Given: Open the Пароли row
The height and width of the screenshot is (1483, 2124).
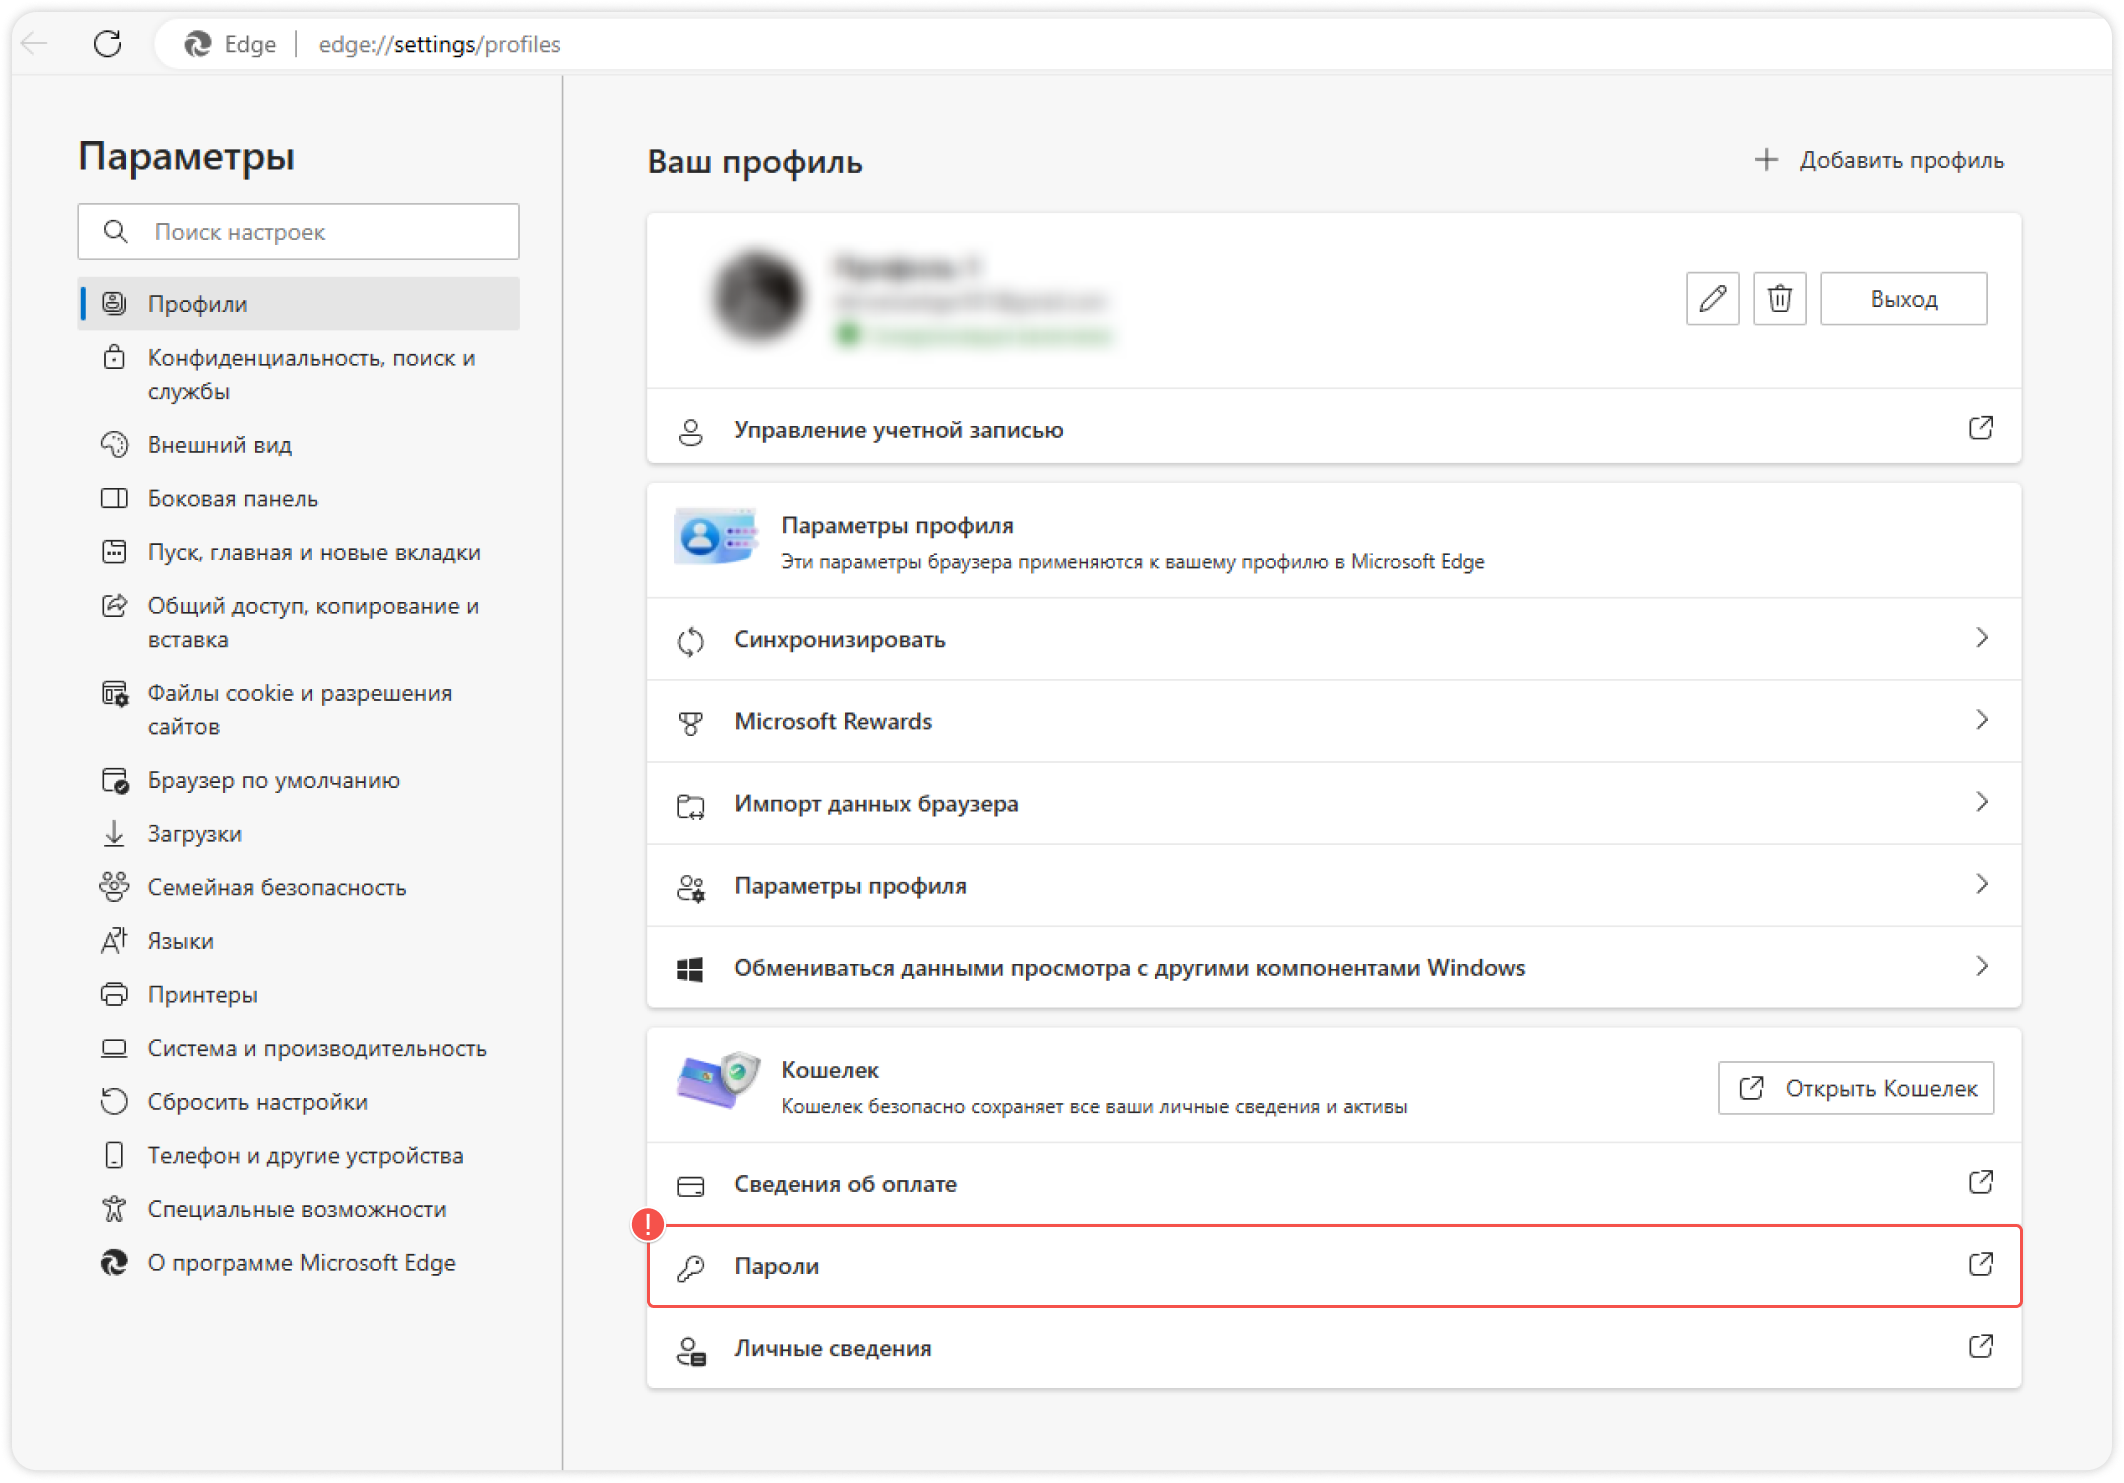Looking at the screenshot, I should coord(1334,1266).
